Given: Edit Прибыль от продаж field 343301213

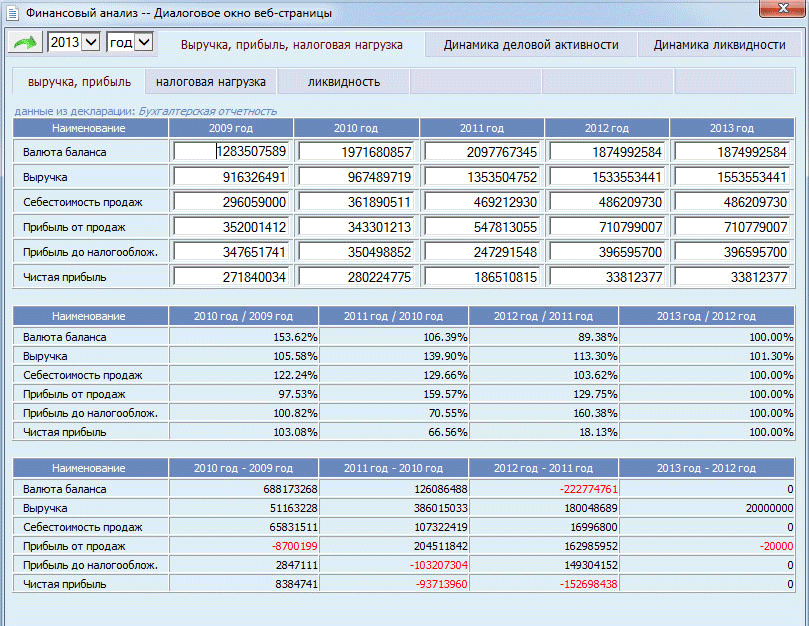Looking at the screenshot, I should pyautogui.click(x=356, y=227).
